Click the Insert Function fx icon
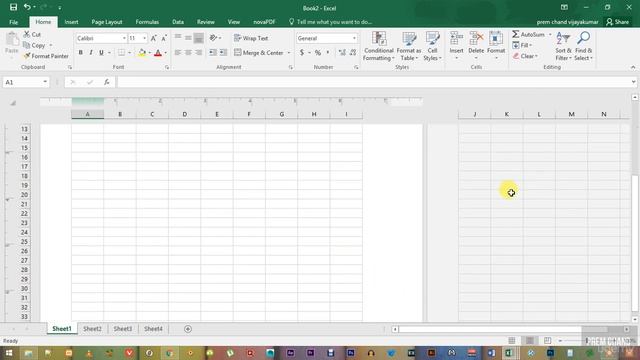Viewport: 640px width, 360px height. click(107, 82)
